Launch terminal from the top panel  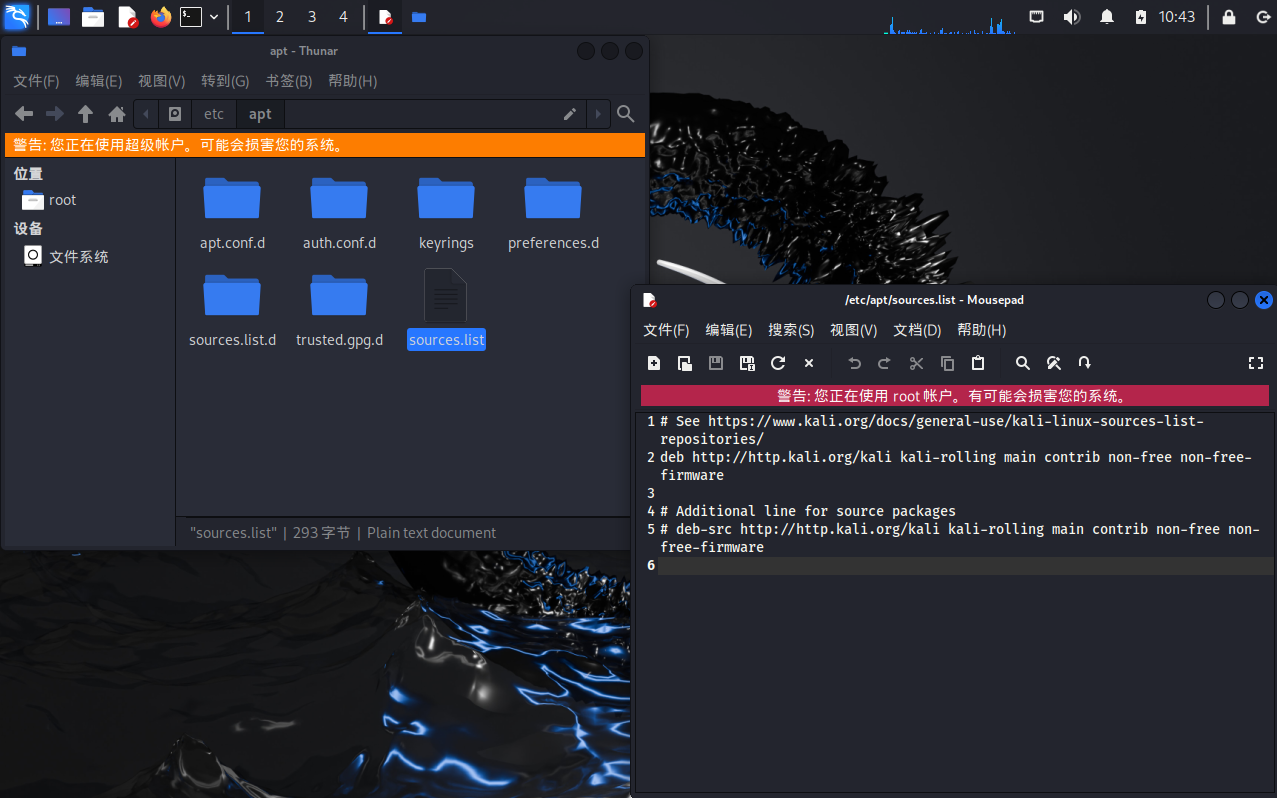(190, 17)
